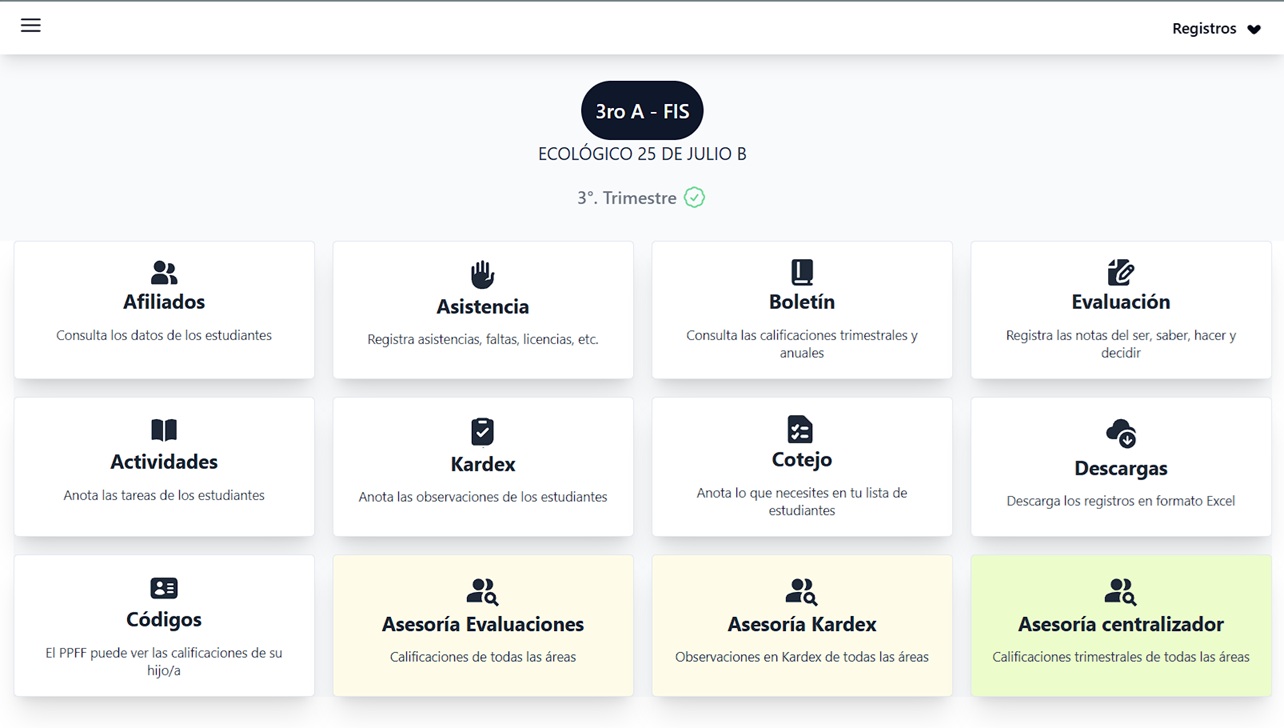Open the Registros menu
This screenshot has height=728, width=1284.
point(1202,28)
